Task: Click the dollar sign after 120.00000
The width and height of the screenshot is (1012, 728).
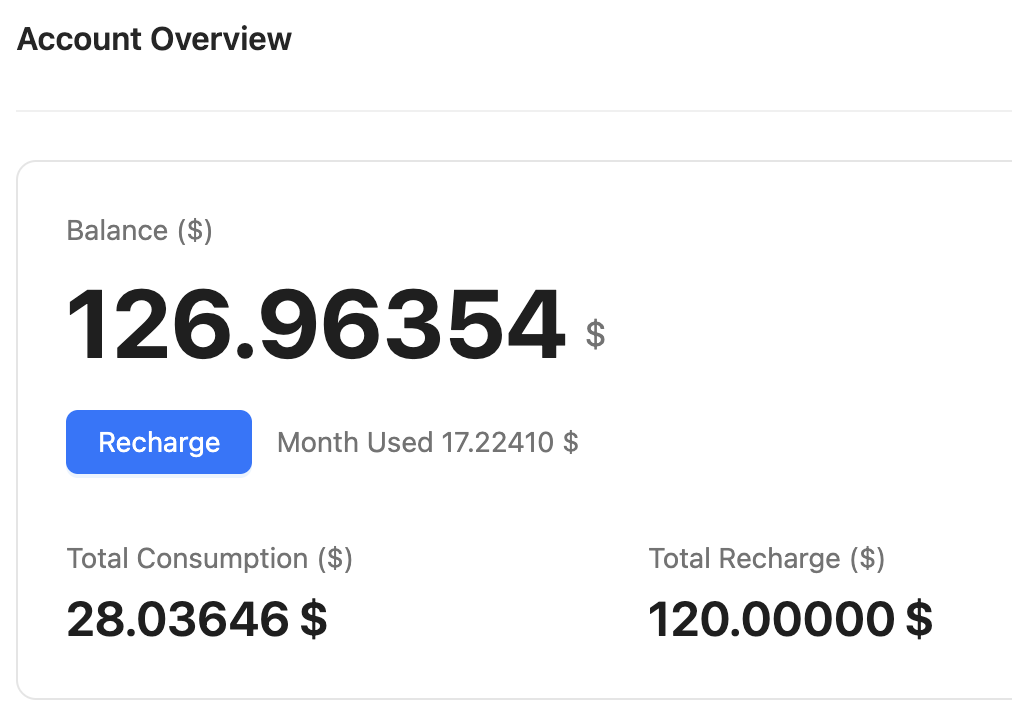Action: click(919, 620)
